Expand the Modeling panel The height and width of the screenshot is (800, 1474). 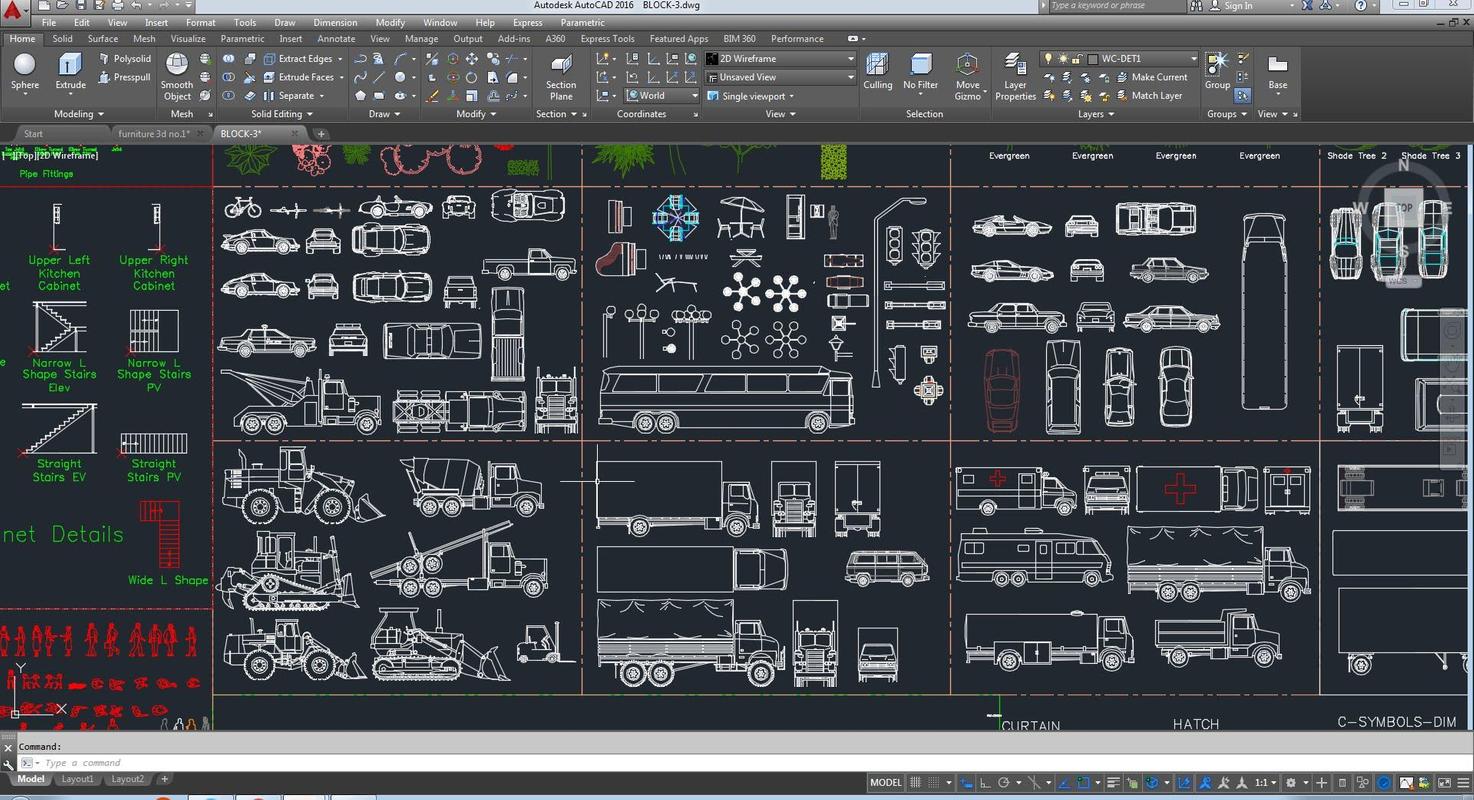click(x=79, y=114)
